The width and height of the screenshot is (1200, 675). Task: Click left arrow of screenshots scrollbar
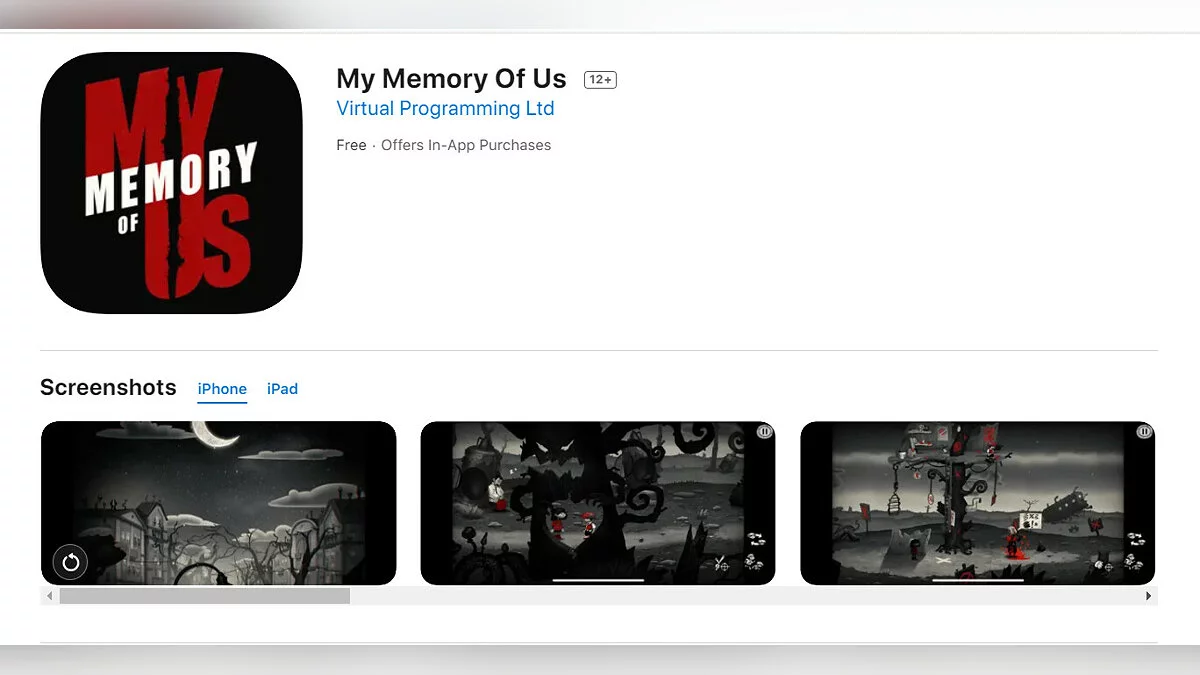(48, 596)
